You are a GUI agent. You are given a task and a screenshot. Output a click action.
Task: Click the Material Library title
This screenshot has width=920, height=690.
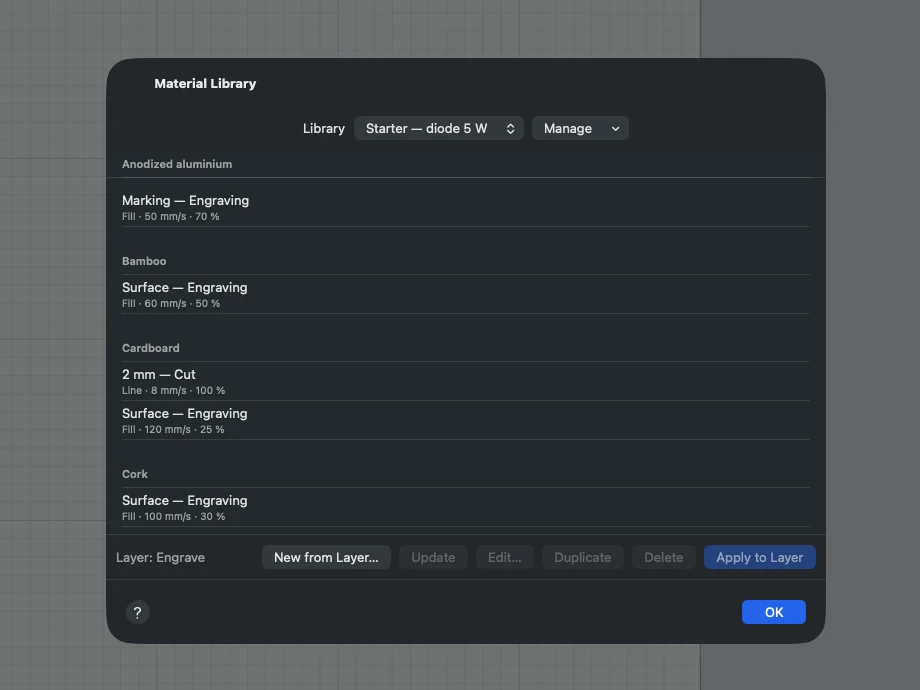(x=205, y=83)
